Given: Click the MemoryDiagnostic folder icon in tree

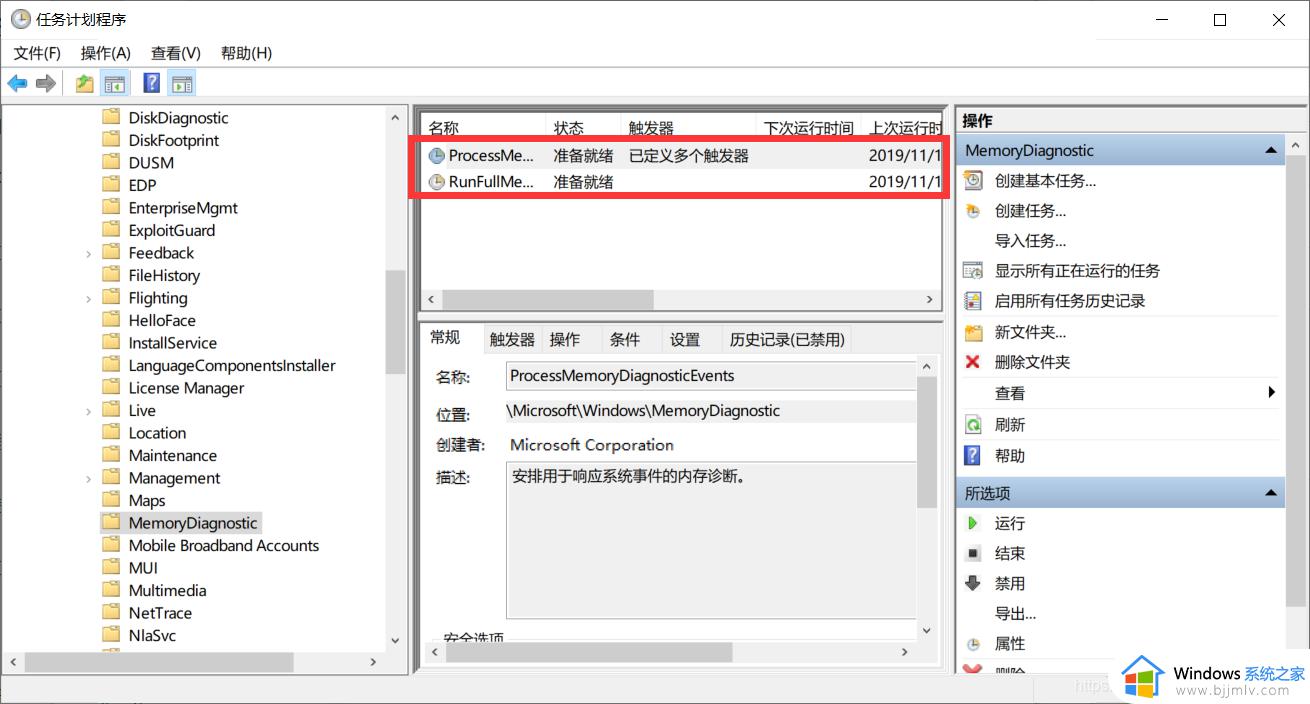Looking at the screenshot, I should tap(111, 523).
